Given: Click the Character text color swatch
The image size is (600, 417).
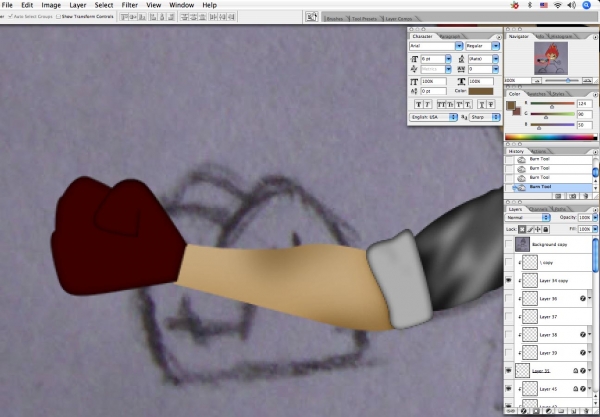Looking at the screenshot, I should point(481,91).
